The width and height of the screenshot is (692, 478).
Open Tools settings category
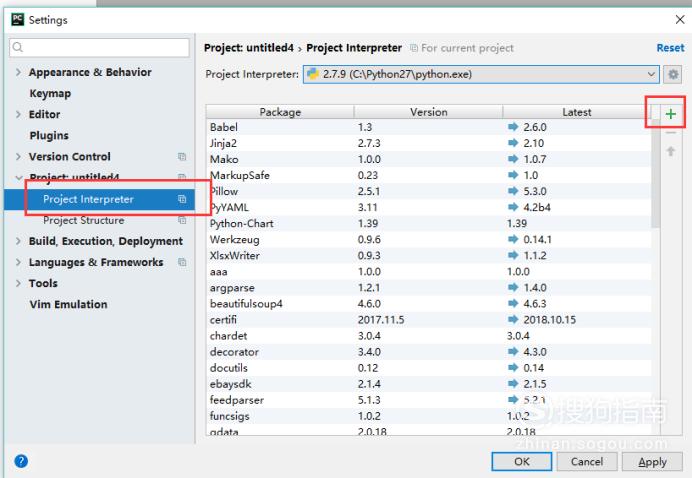pos(43,283)
